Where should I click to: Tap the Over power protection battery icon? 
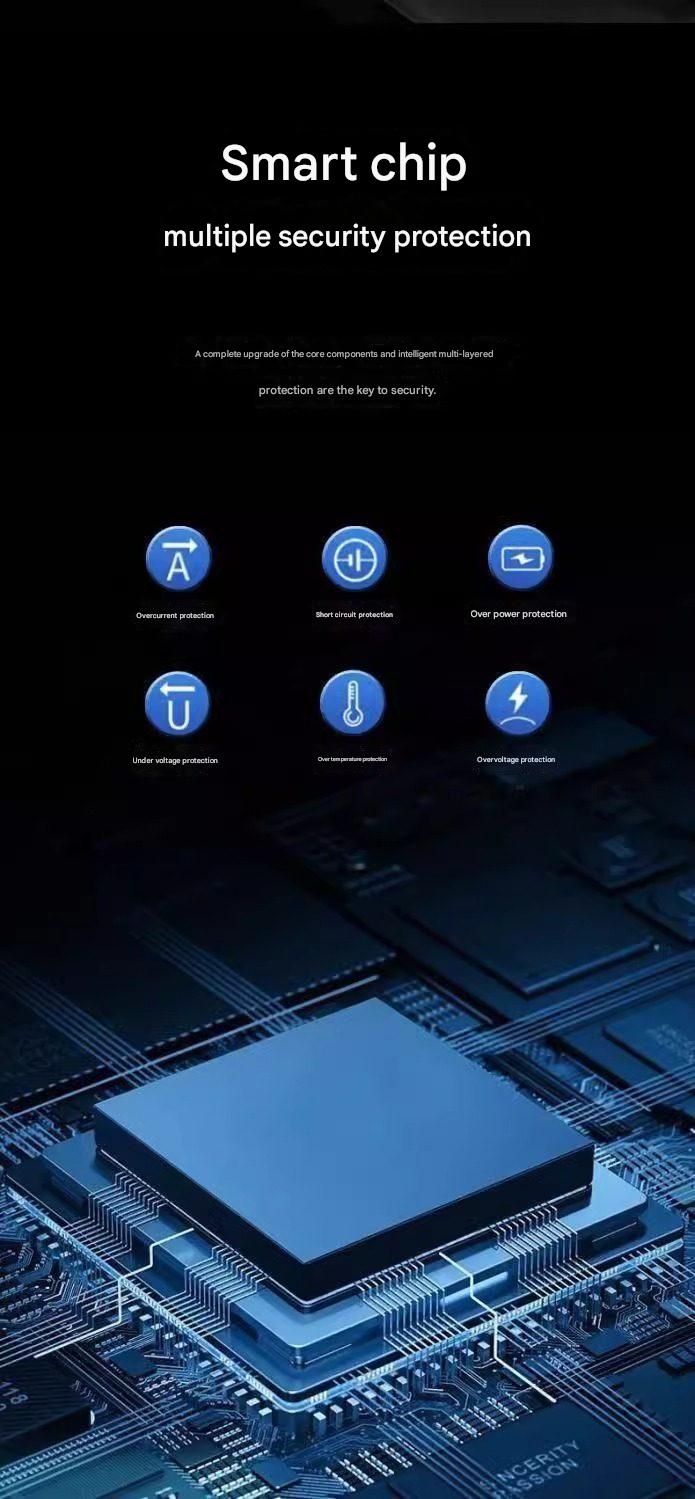519,557
